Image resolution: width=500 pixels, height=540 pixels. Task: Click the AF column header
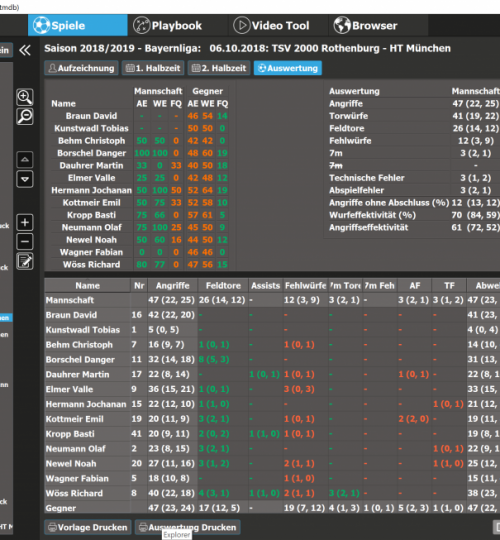coord(415,285)
